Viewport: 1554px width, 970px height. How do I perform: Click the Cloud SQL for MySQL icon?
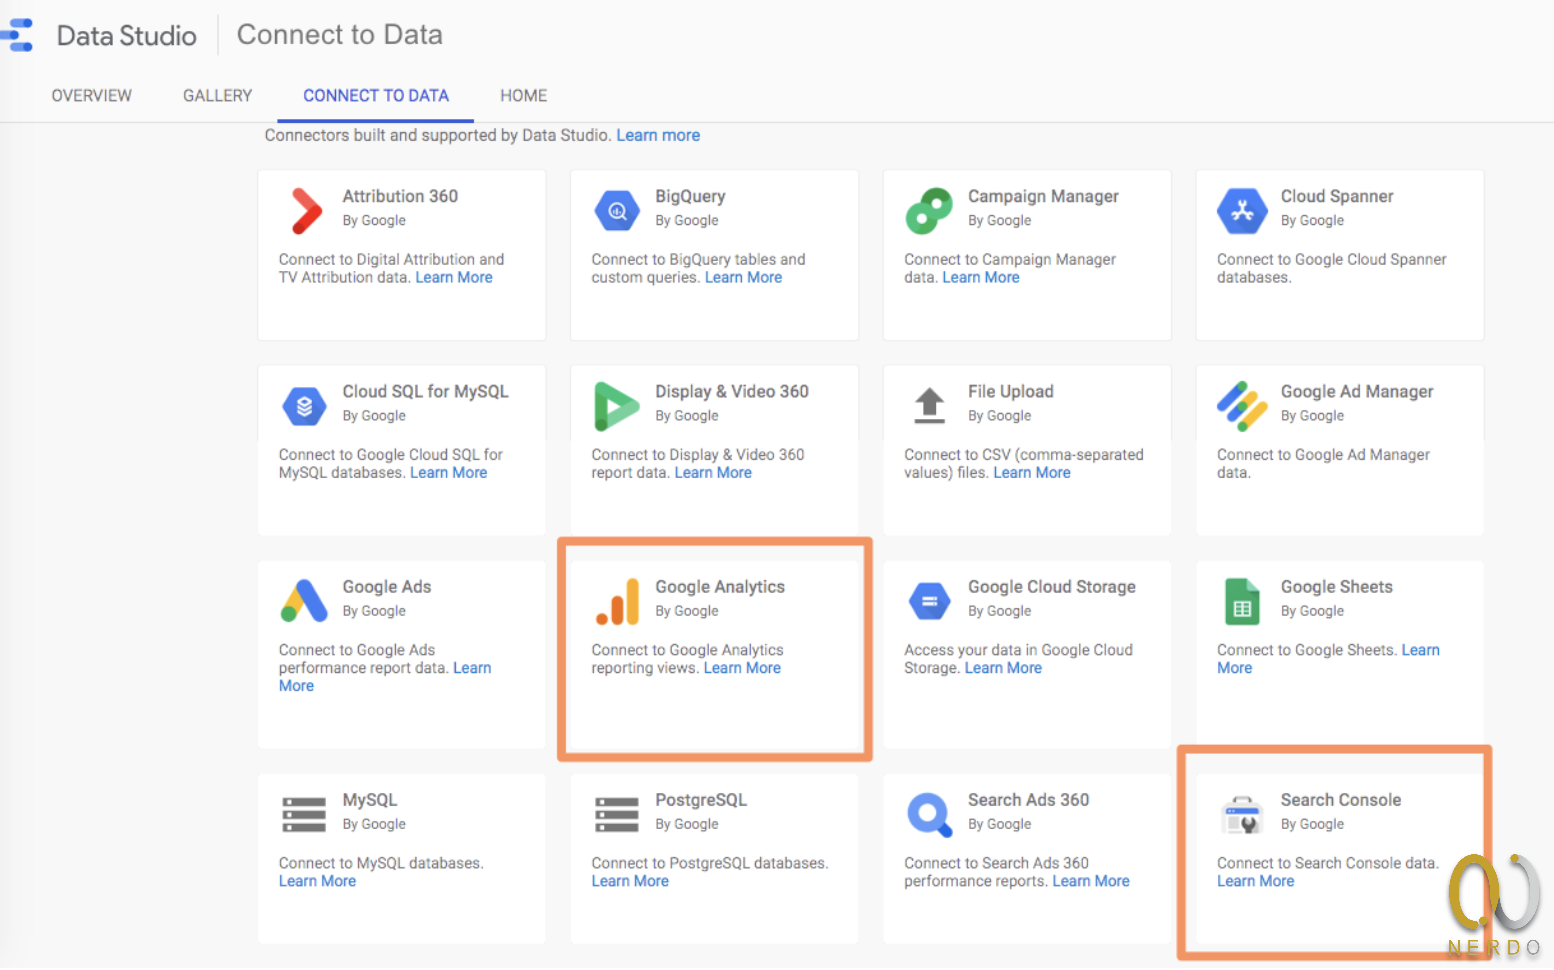pyautogui.click(x=304, y=406)
